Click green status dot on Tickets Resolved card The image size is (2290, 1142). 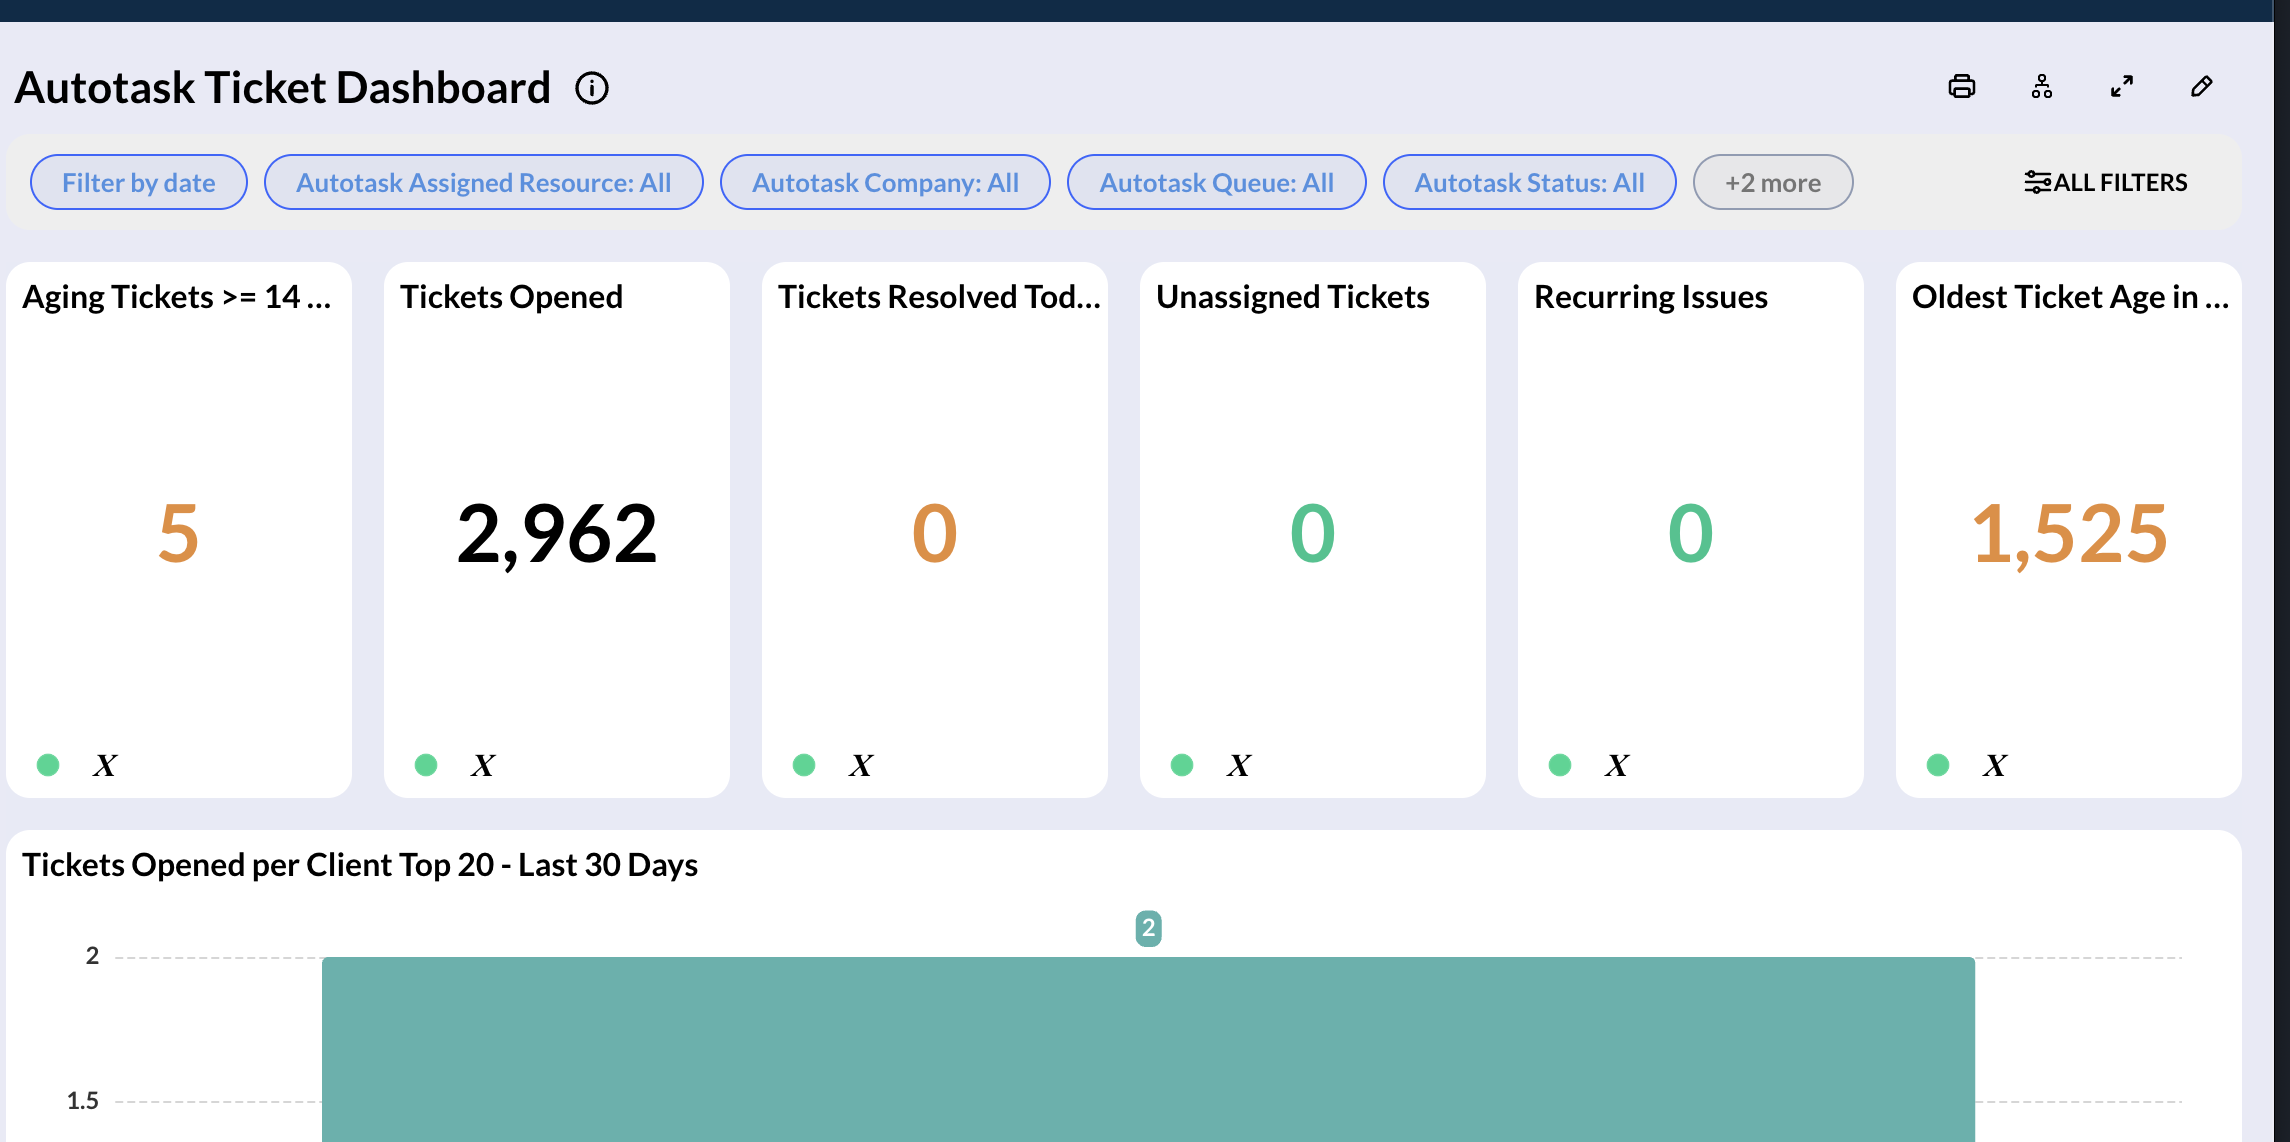(x=804, y=765)
